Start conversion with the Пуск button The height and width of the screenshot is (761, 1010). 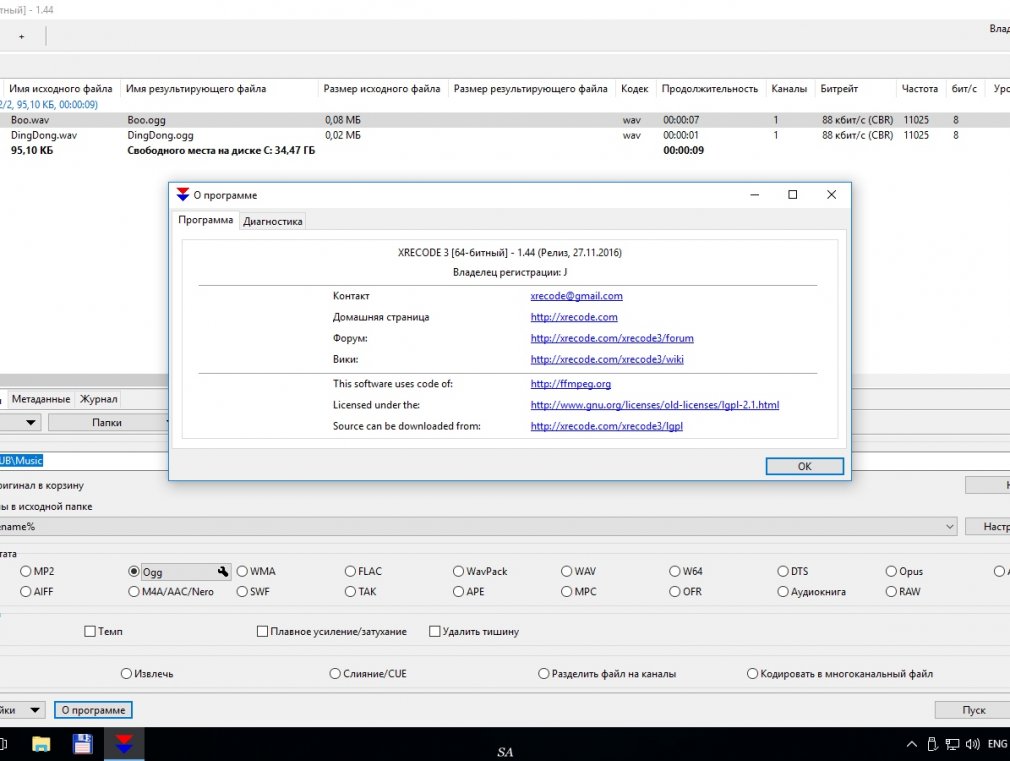(x=973, y=710)
